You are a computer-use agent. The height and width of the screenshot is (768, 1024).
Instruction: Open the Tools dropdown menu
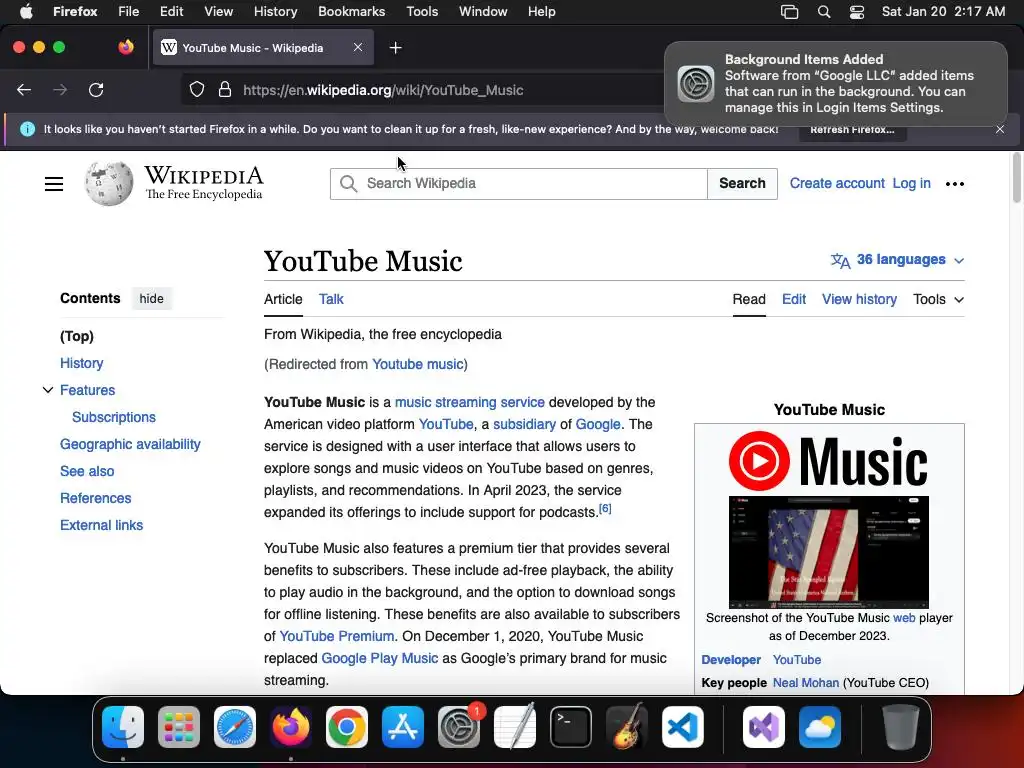[938, 299]
